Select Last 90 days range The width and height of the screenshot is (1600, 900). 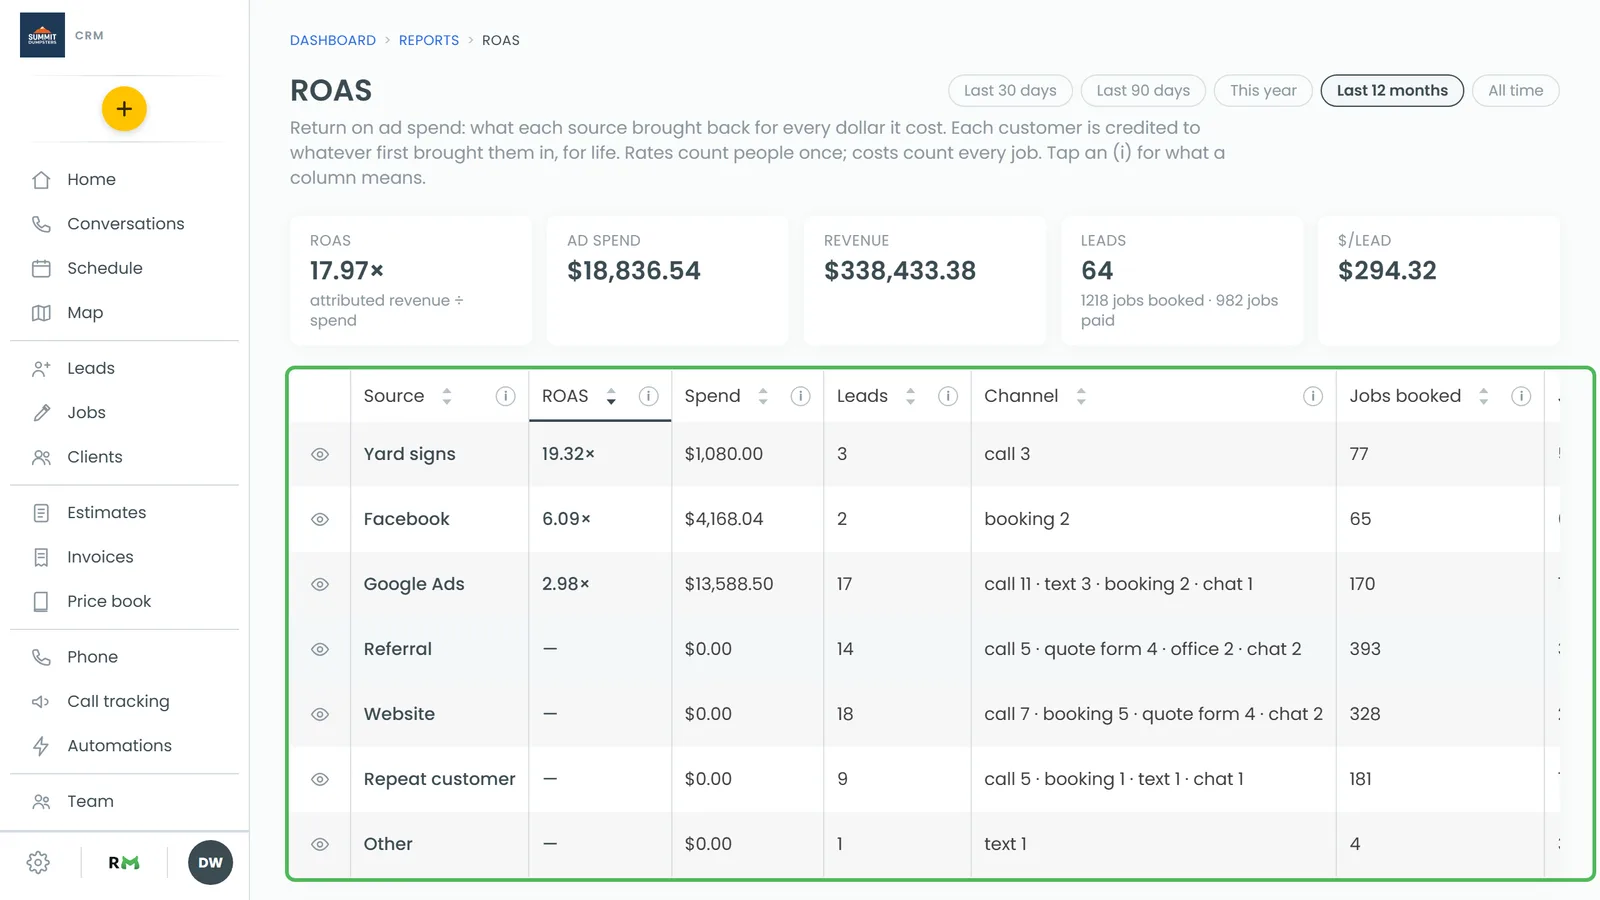[x=1143, y=90]
